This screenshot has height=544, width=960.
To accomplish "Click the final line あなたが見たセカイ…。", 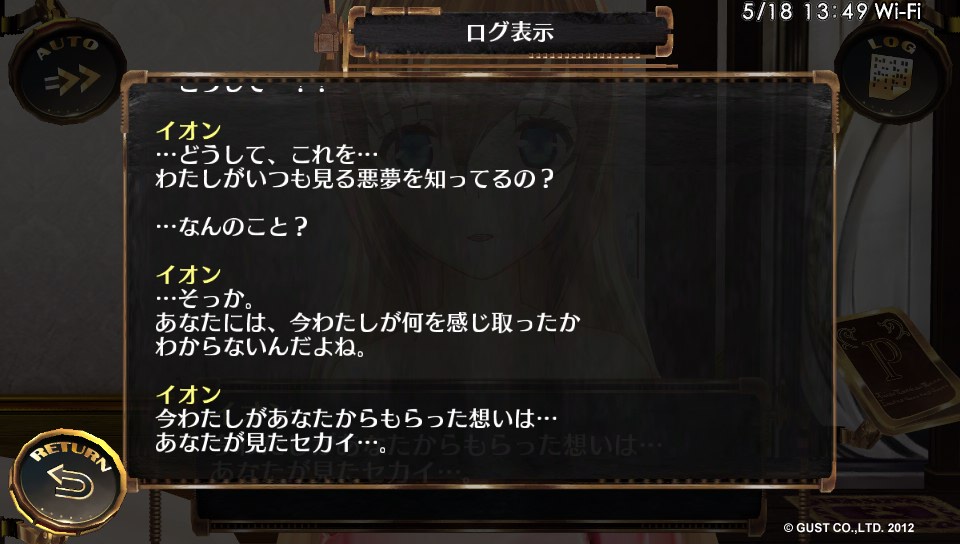I will 272,442.
